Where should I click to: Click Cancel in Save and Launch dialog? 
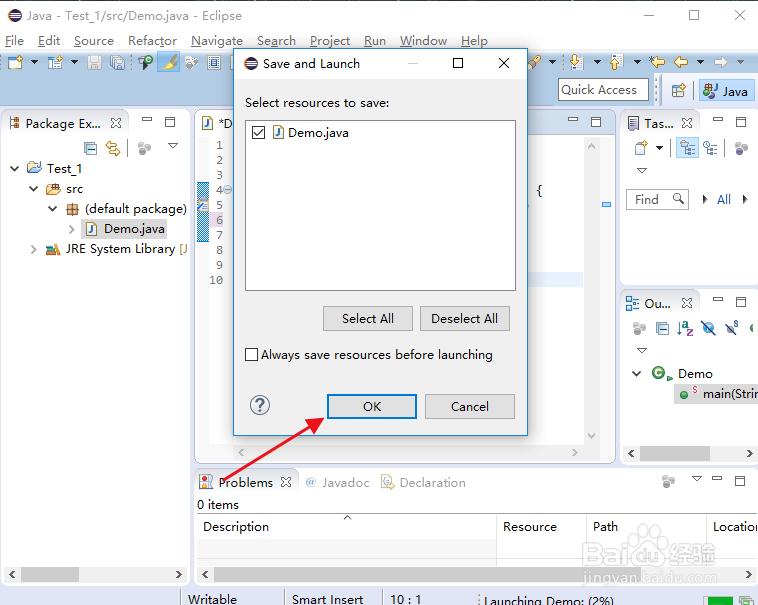click(x=469, y=406)
